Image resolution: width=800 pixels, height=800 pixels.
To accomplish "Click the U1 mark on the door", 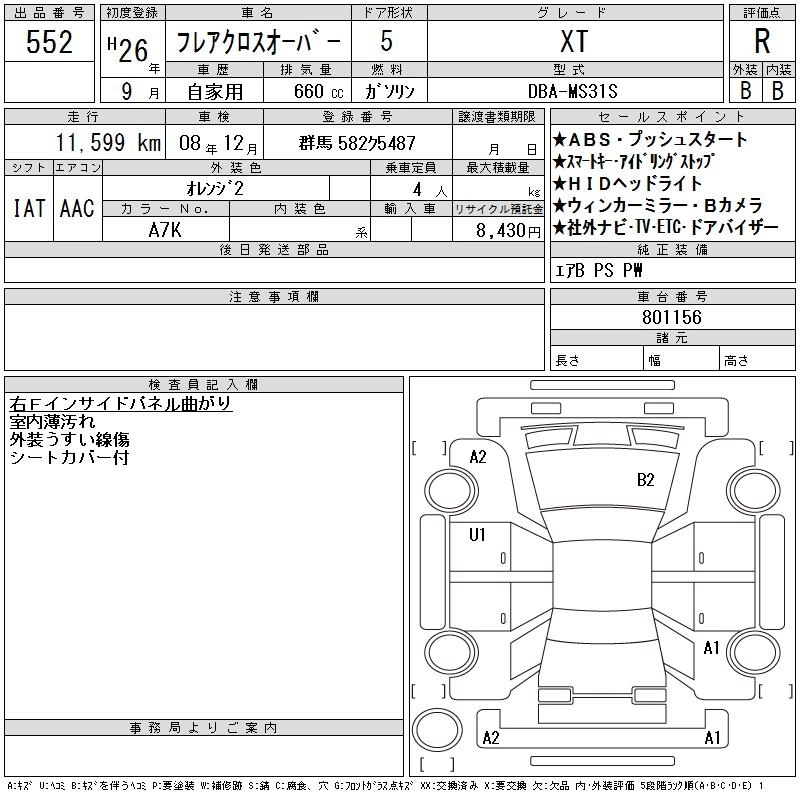I will pyautogui.click(x=477, y=535).
